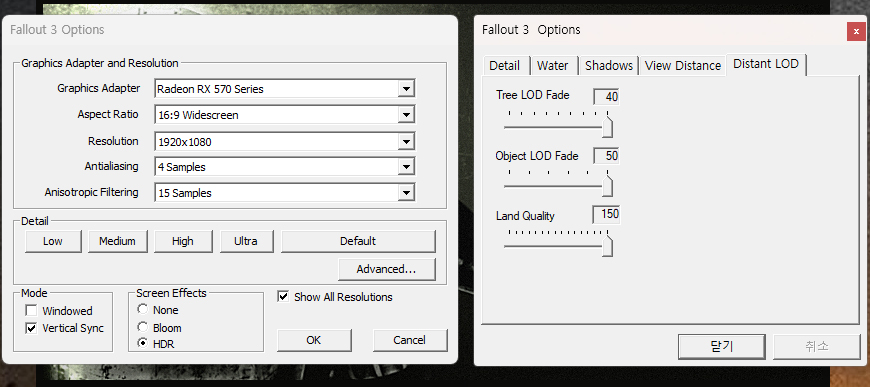Switch to the Detail tab
Screen dimensions: 870x387
click(x=504, y=66)
